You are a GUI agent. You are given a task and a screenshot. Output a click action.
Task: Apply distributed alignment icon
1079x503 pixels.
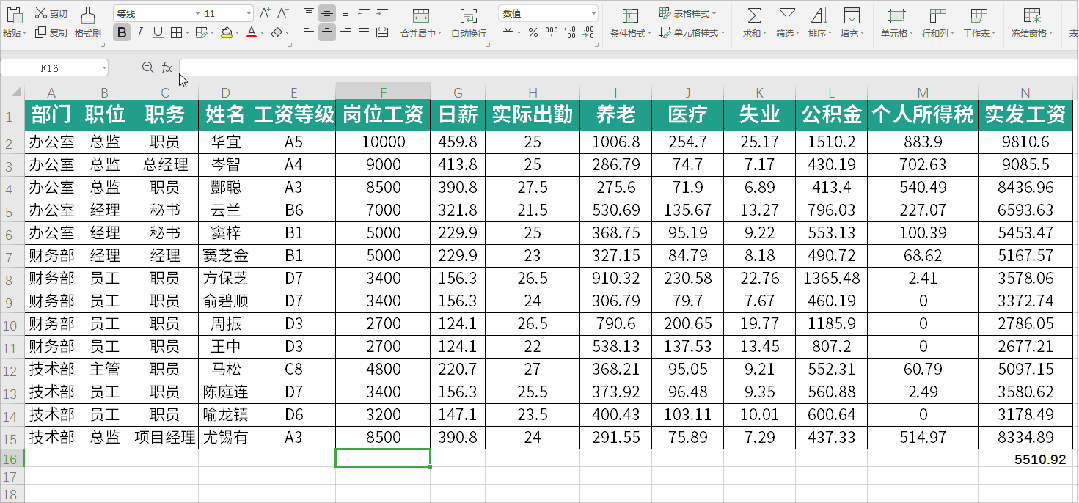(382, 32)
